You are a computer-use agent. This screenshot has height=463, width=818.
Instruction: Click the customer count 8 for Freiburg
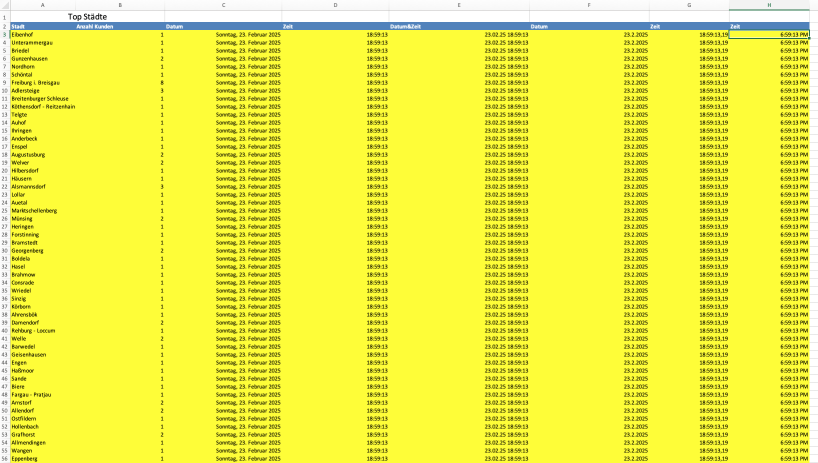click(x=162, y=82)
